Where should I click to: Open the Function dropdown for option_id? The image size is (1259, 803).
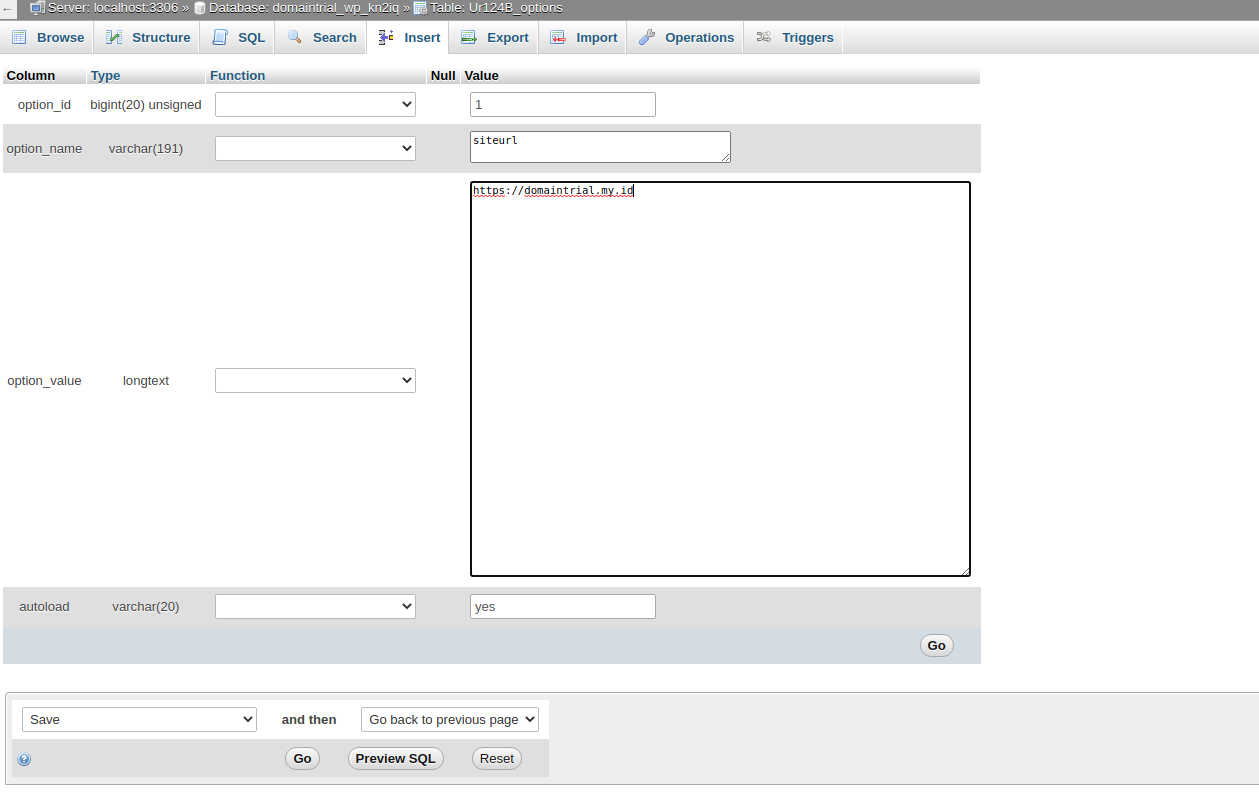[x=315, y=104]
